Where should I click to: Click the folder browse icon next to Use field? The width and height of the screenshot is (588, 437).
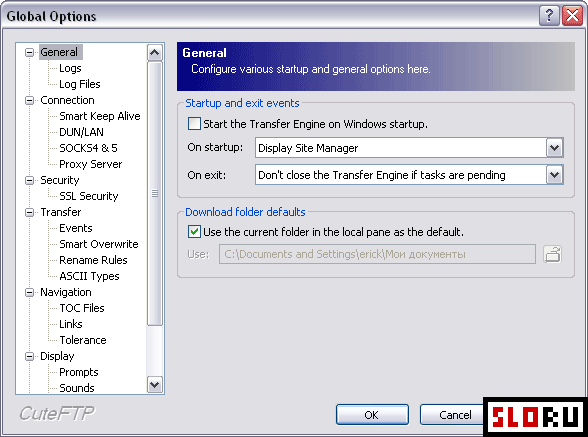click(x=553, y=254)
